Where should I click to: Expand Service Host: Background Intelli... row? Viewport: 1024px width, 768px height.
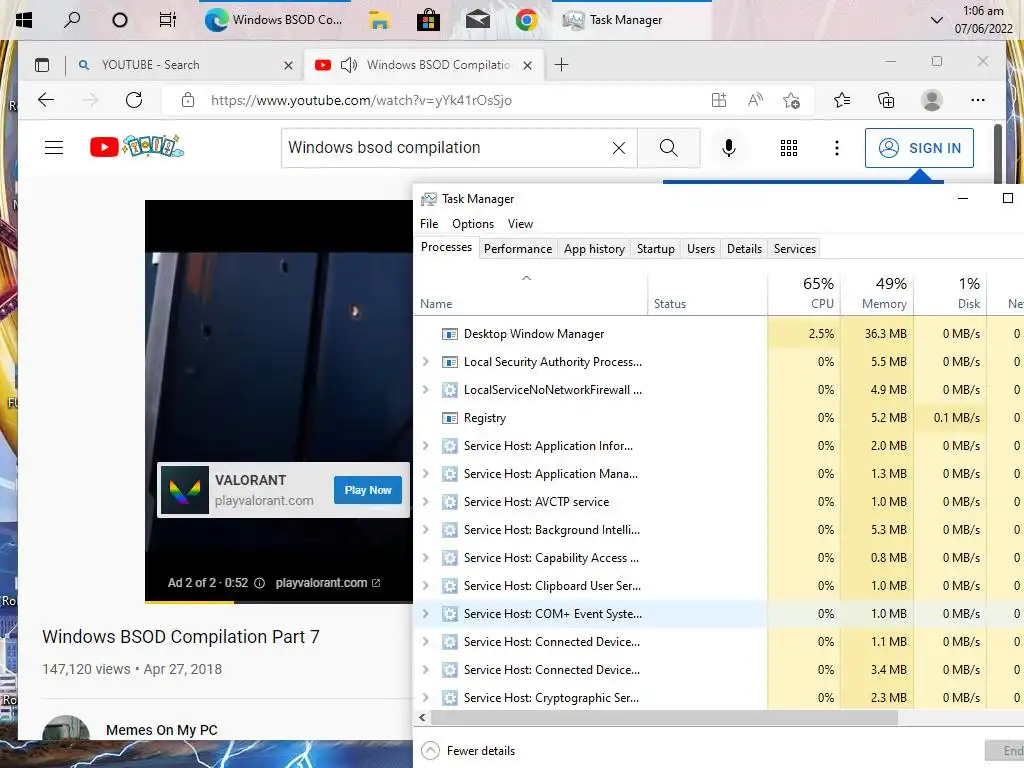coord(426,530)
